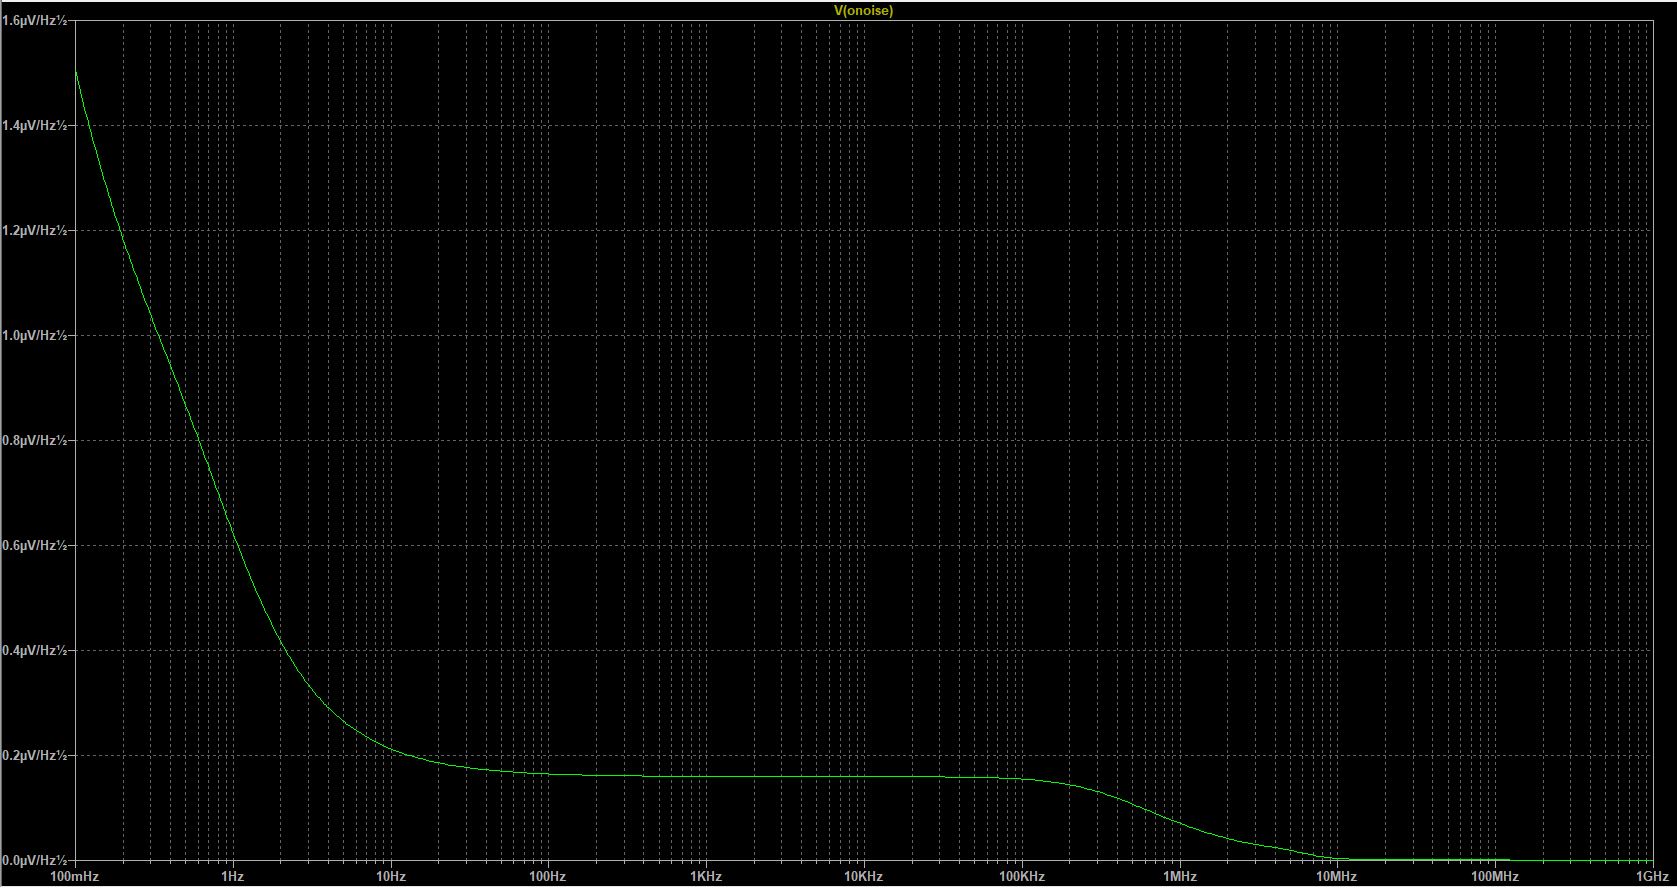This screenshot has width=1677, height=888.
Task: Click the 1.0µV/Hz½ y-axis label
Action: 35,335
